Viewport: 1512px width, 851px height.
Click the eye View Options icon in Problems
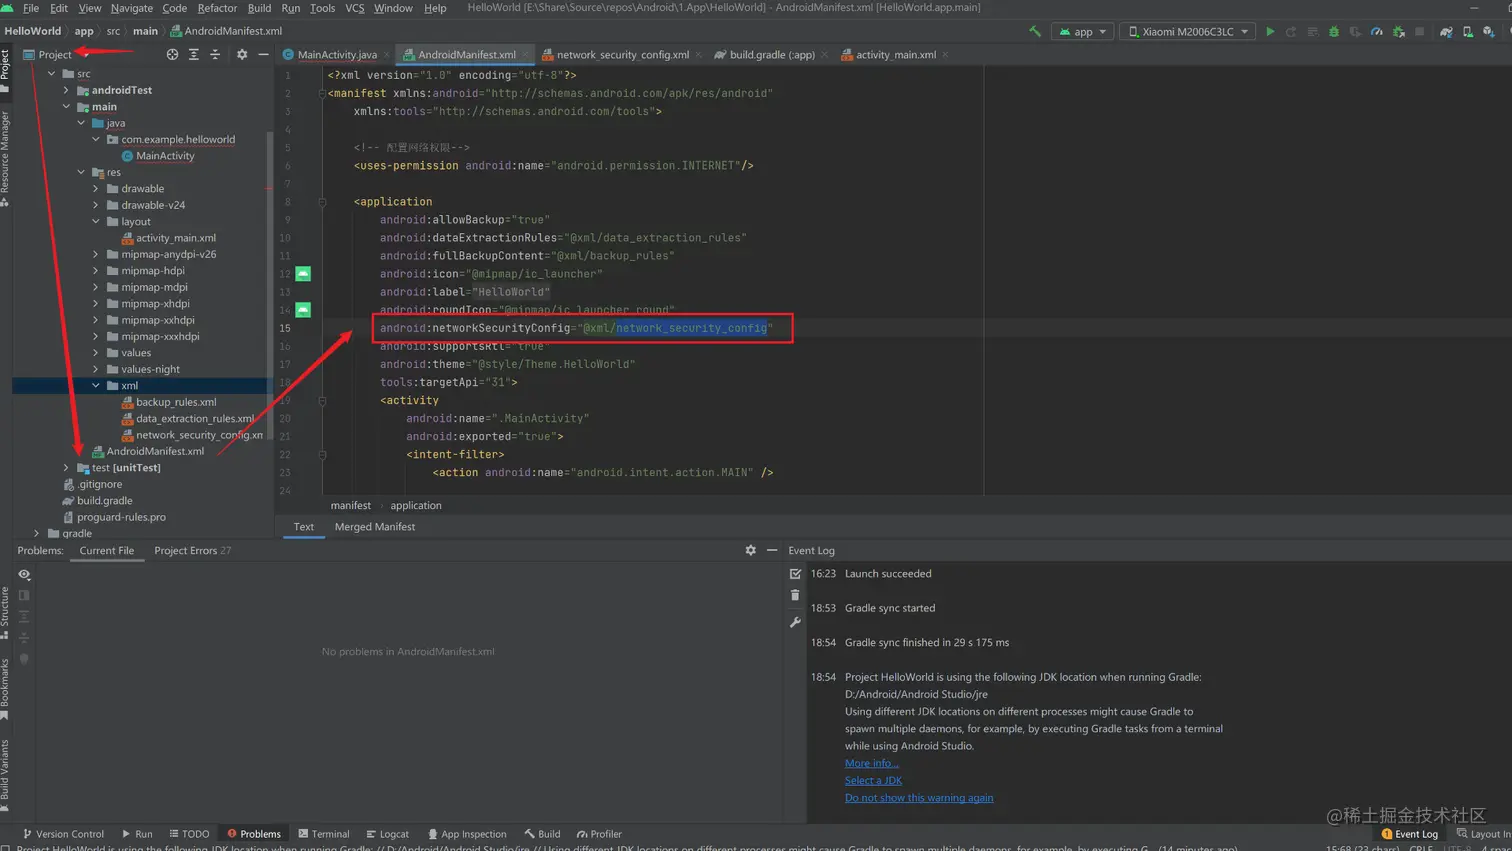point(24,575)
